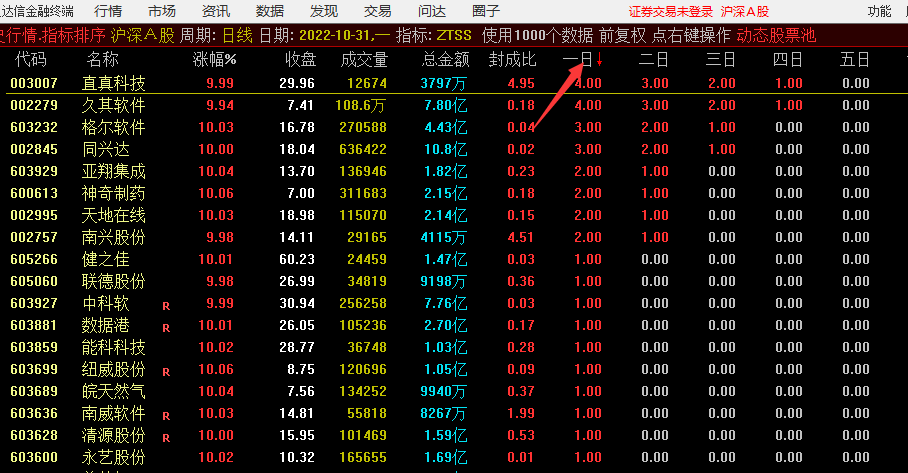The height and width of the screenshot is (473, 908).
Task: Sort by 代码 column header
Action: coord(31,59)
